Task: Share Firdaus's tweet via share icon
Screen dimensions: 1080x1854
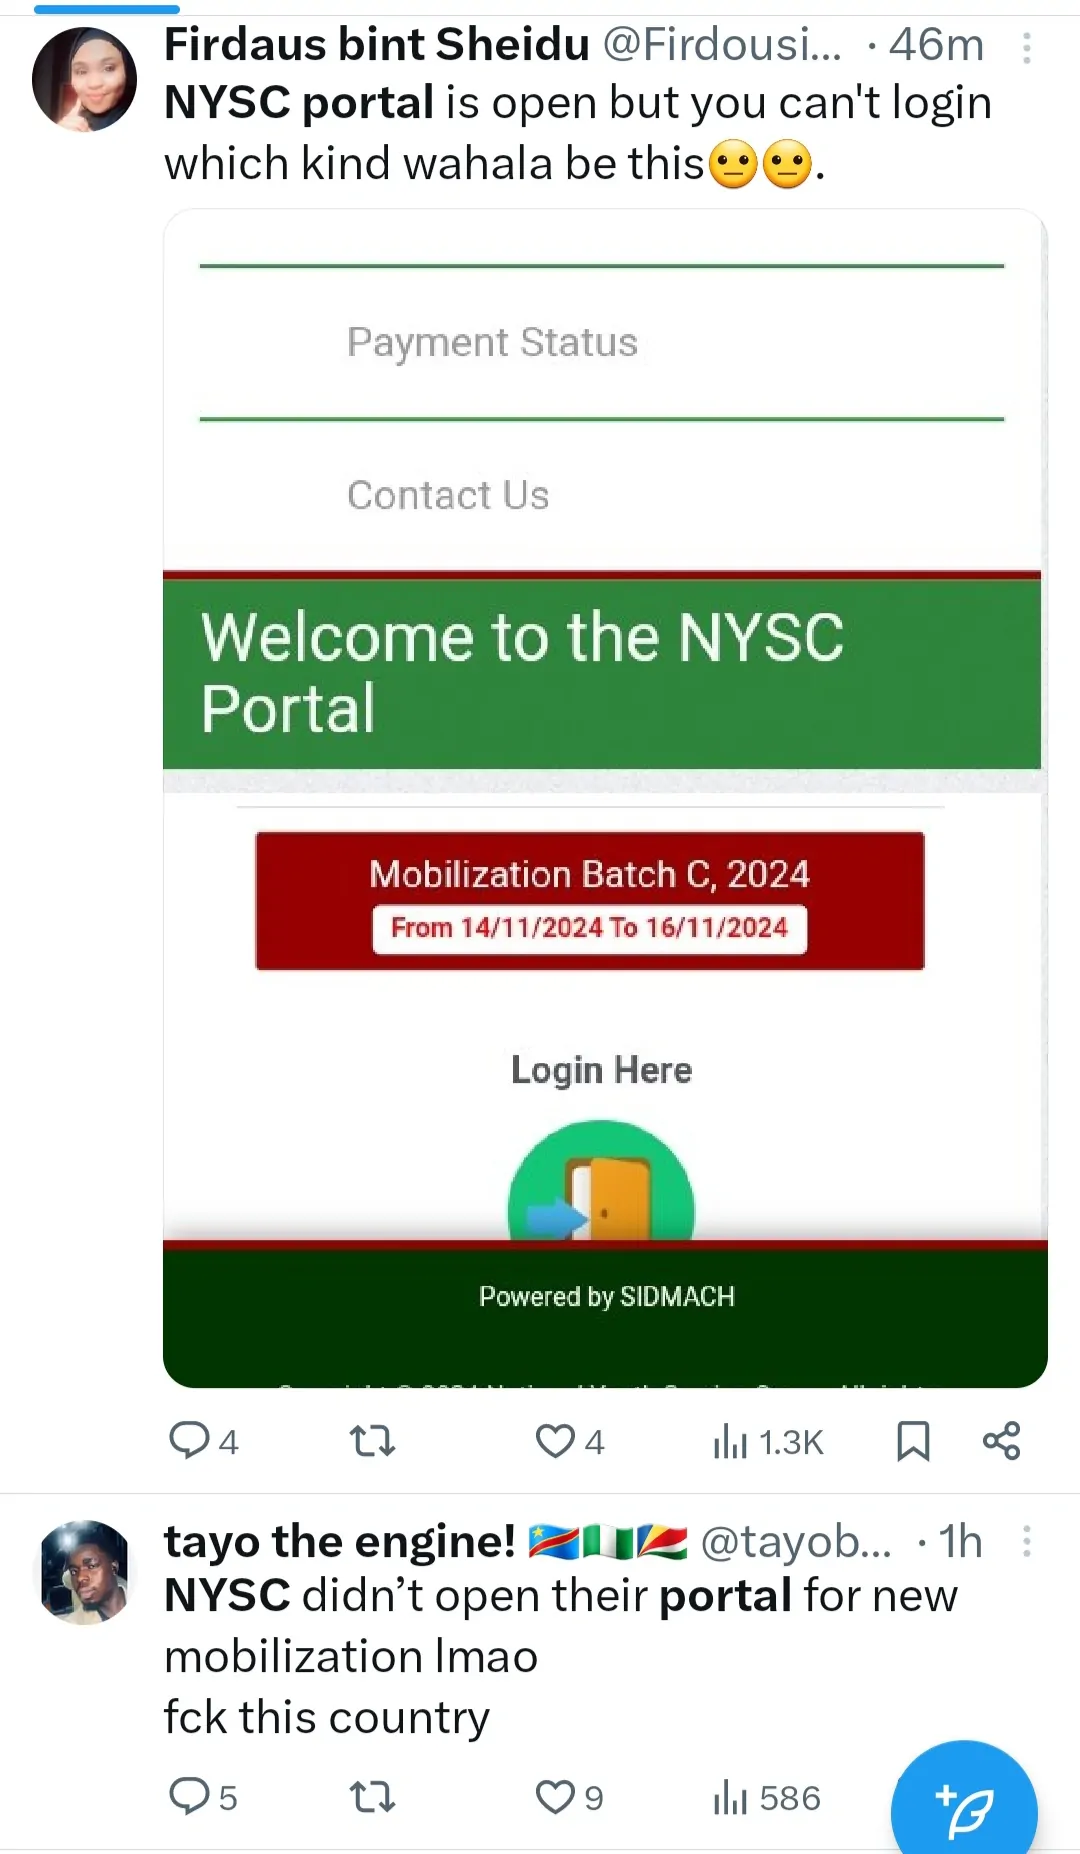Action: [1001, 1441]
